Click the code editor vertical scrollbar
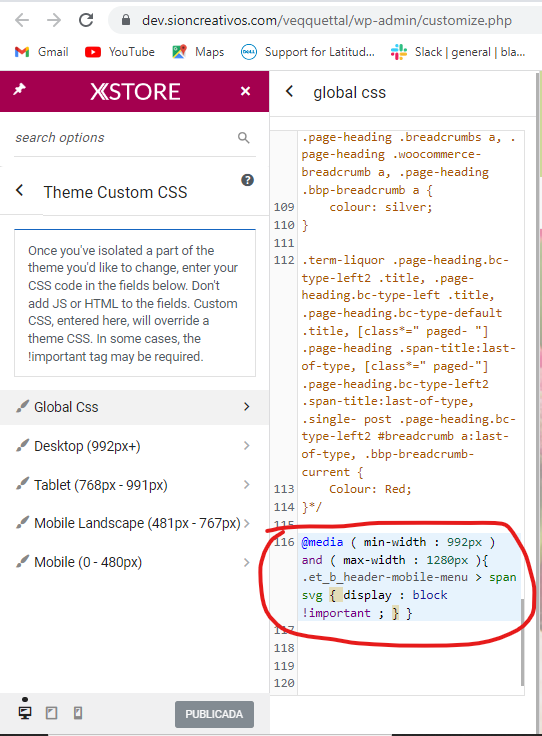This screenshot has width=542, height=736. click(522, 642)
